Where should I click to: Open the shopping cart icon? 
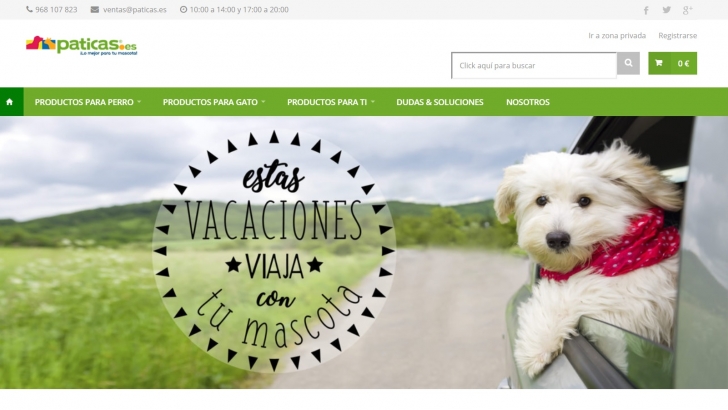(x=659, y=63)
